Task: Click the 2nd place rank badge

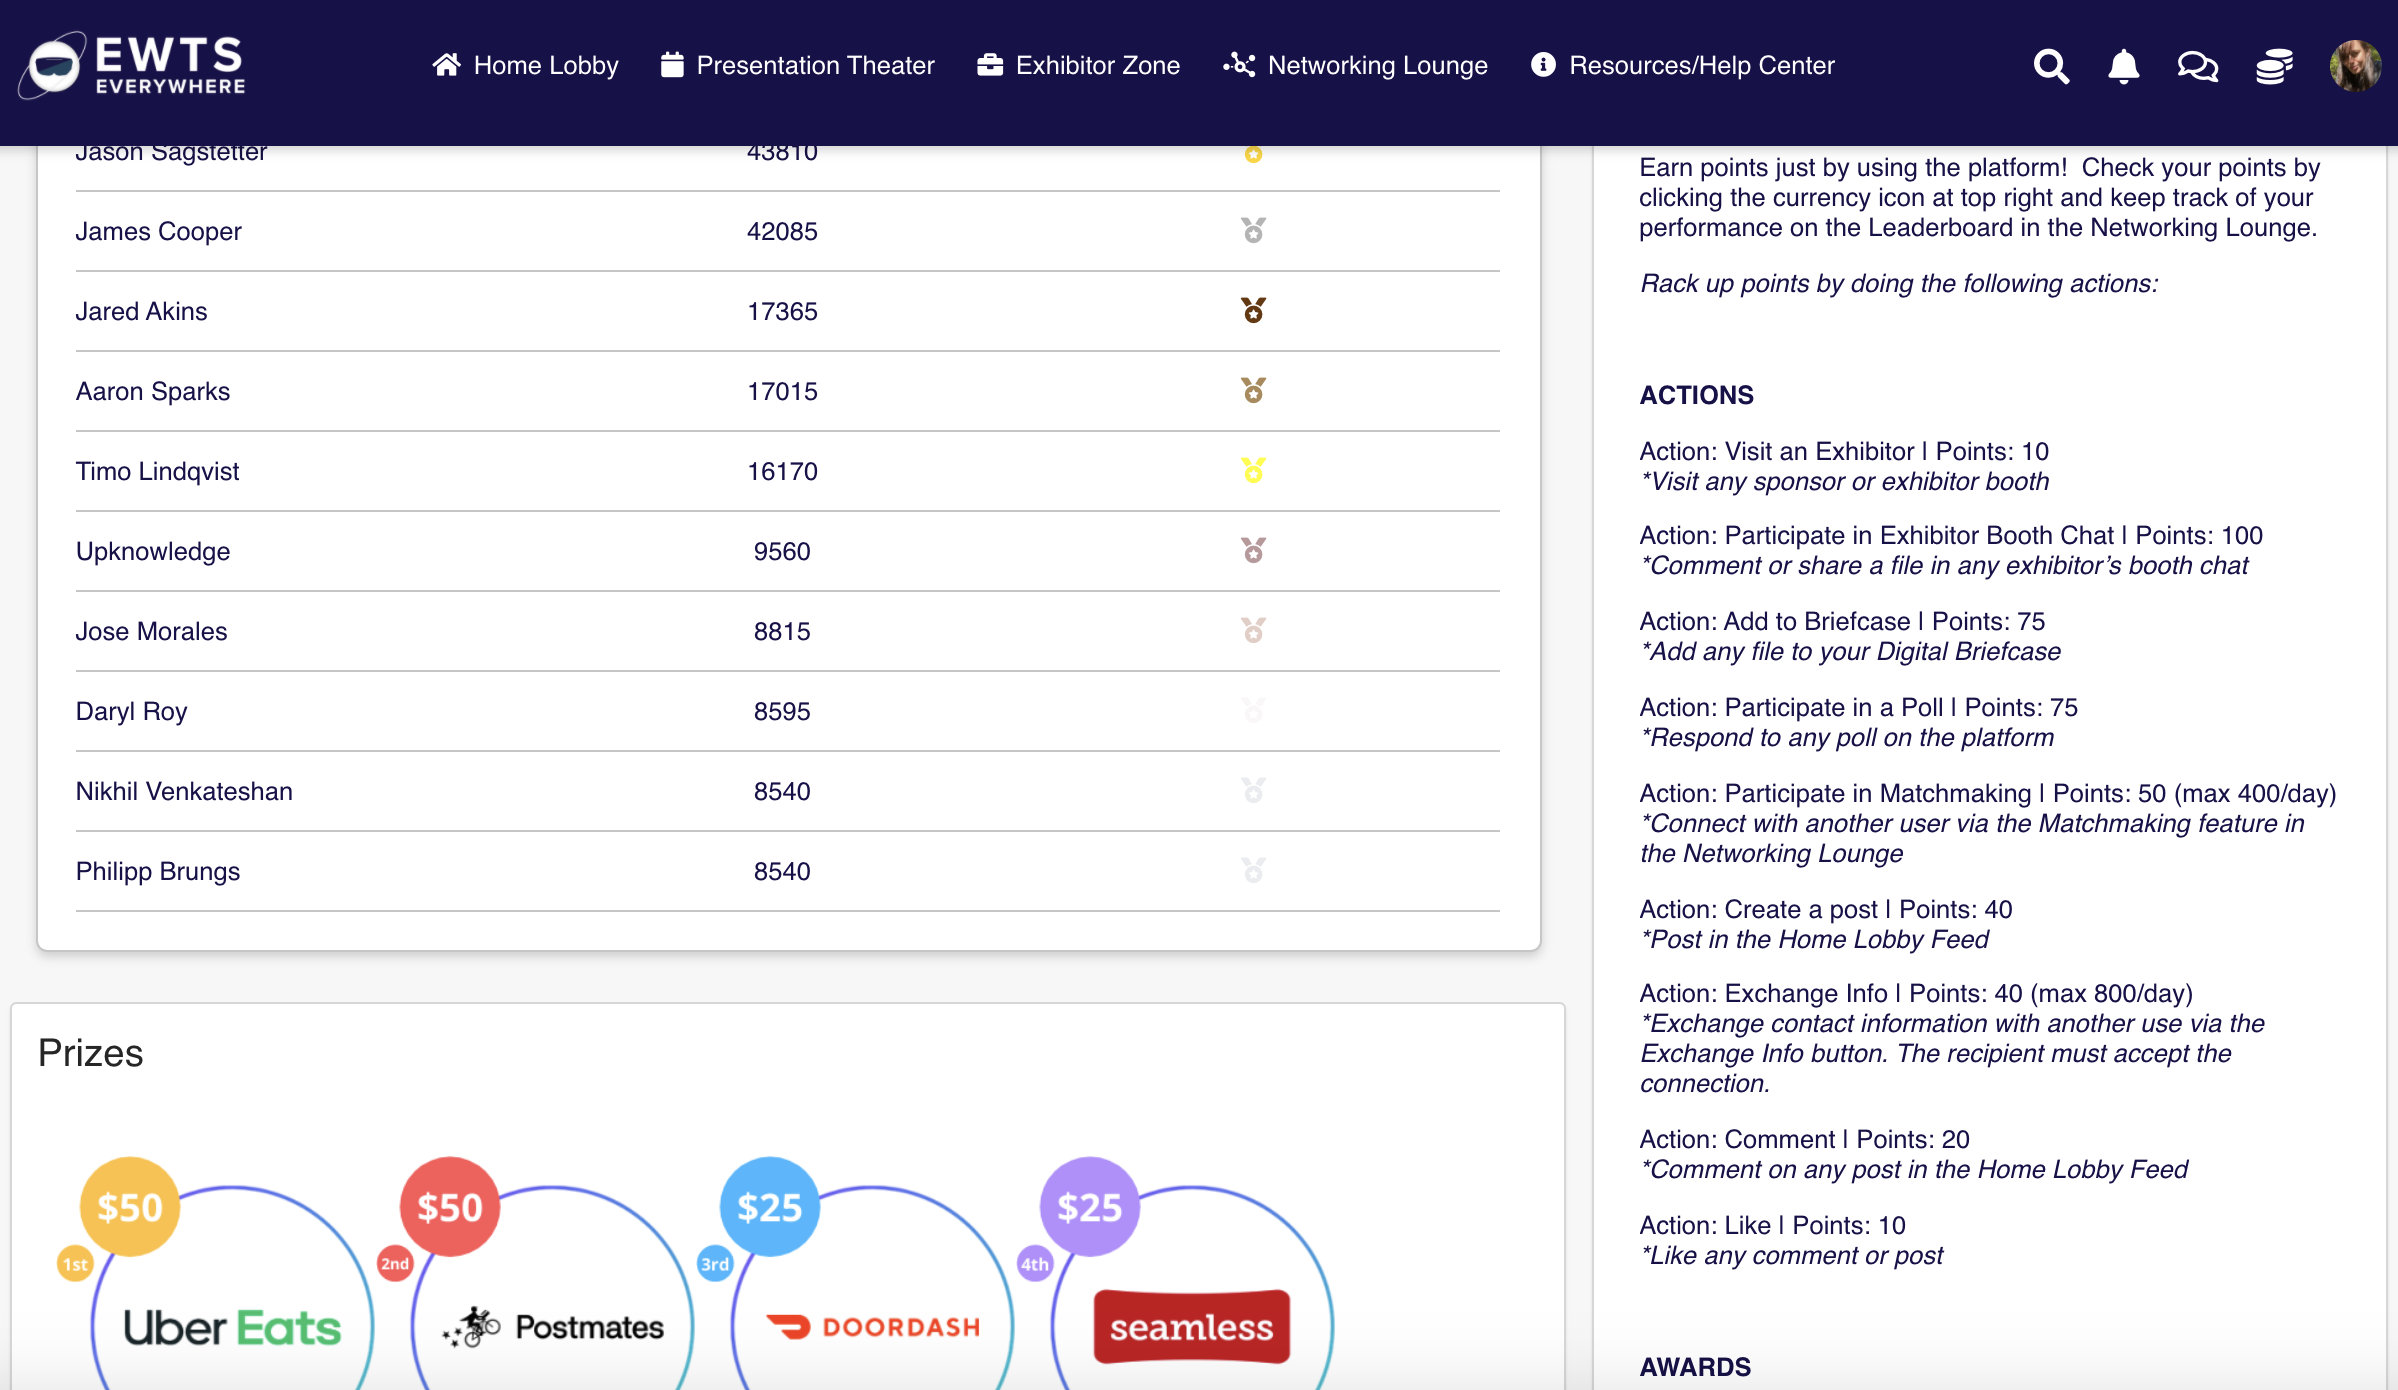Action: (x=395, y=1264)
